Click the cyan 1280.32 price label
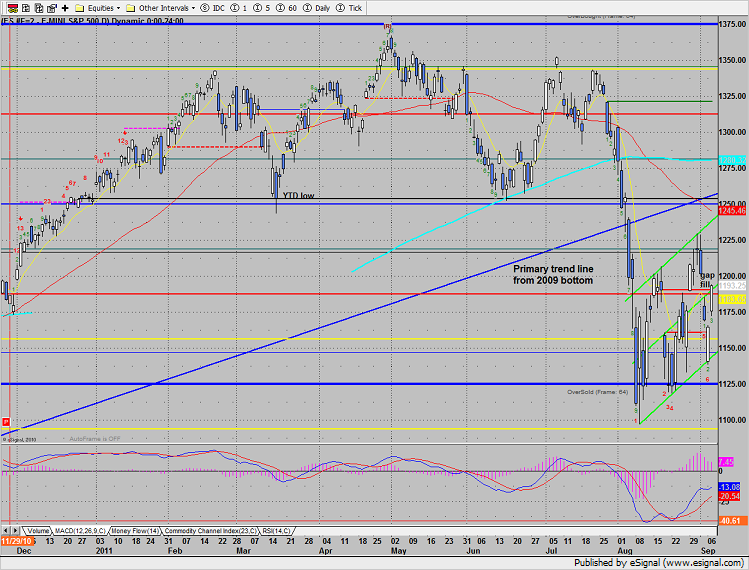This screenshot has width=749, height=570. (x=732, y=161)
